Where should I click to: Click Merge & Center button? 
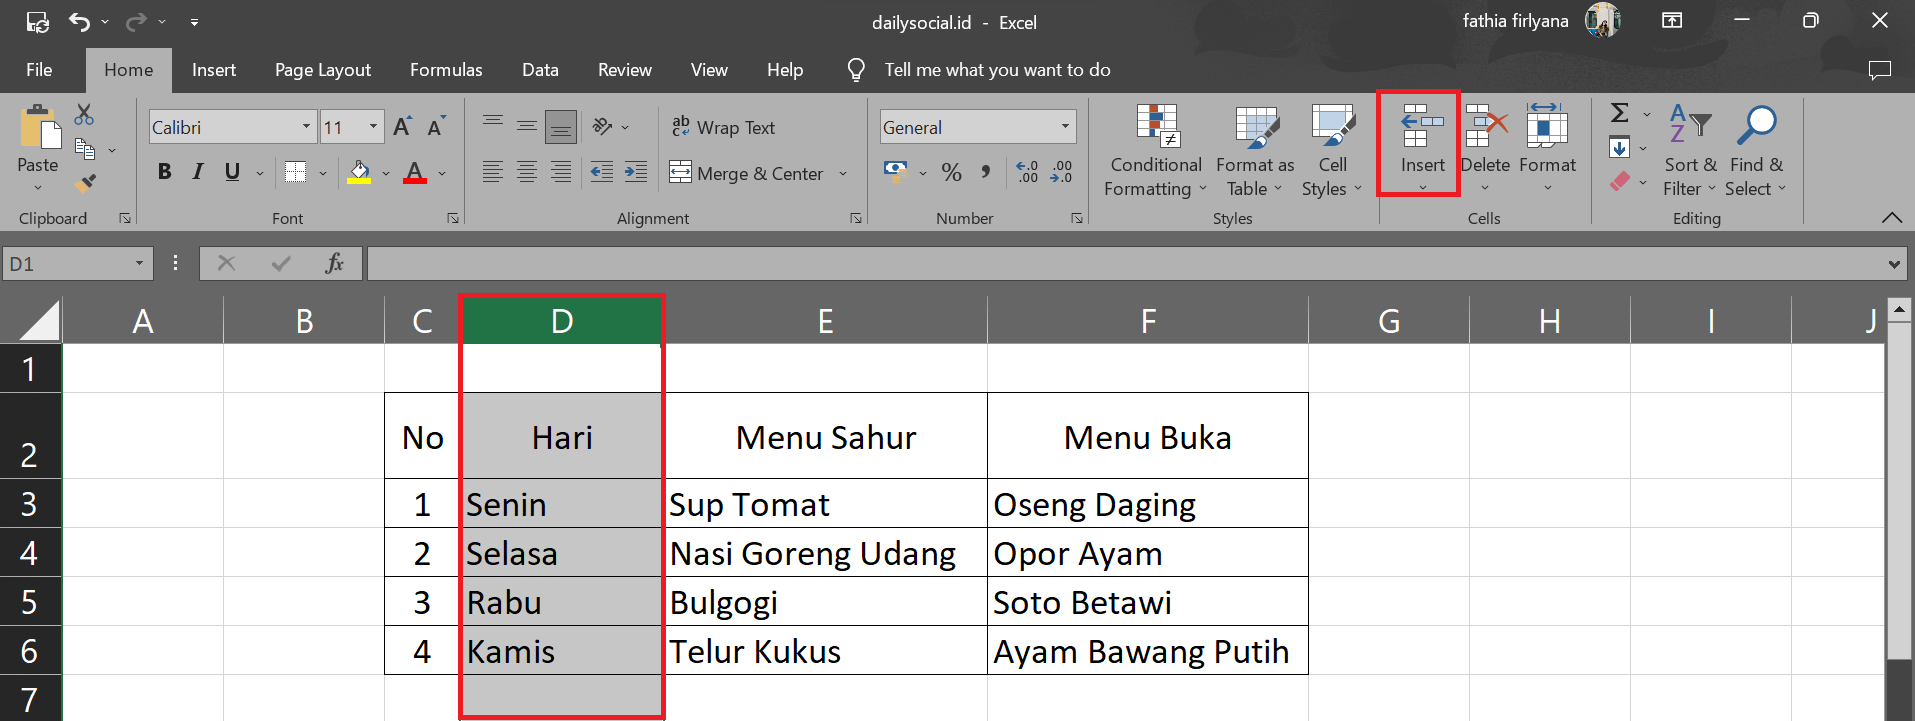click(748, 173)
